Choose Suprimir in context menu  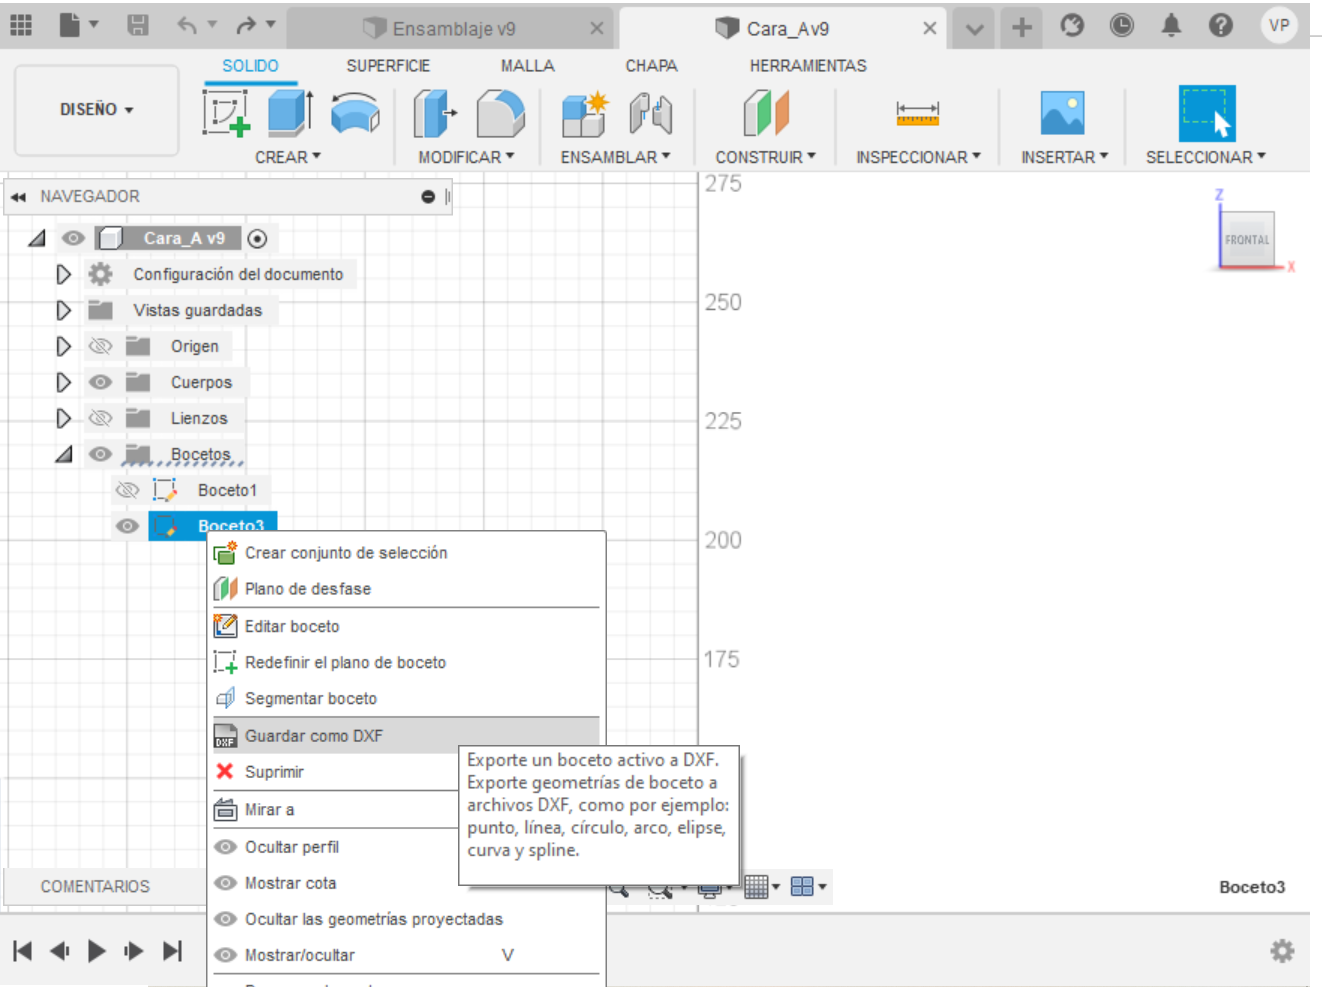click(x=335, y=772)
